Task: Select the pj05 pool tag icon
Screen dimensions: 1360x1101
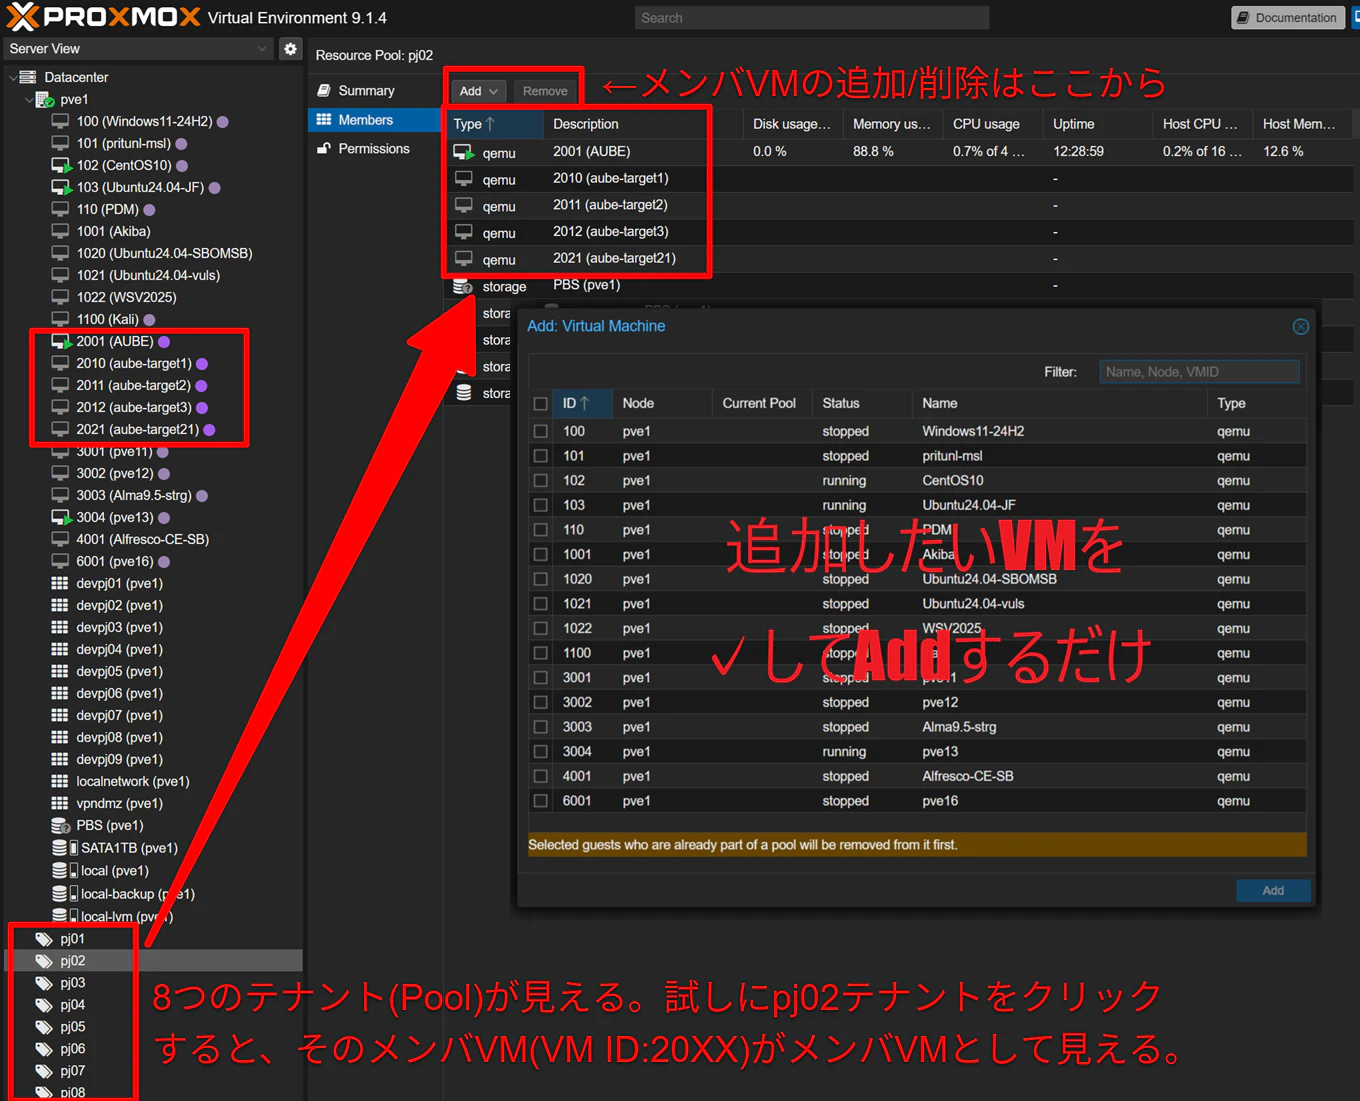Action: (x=44, y=1026)
